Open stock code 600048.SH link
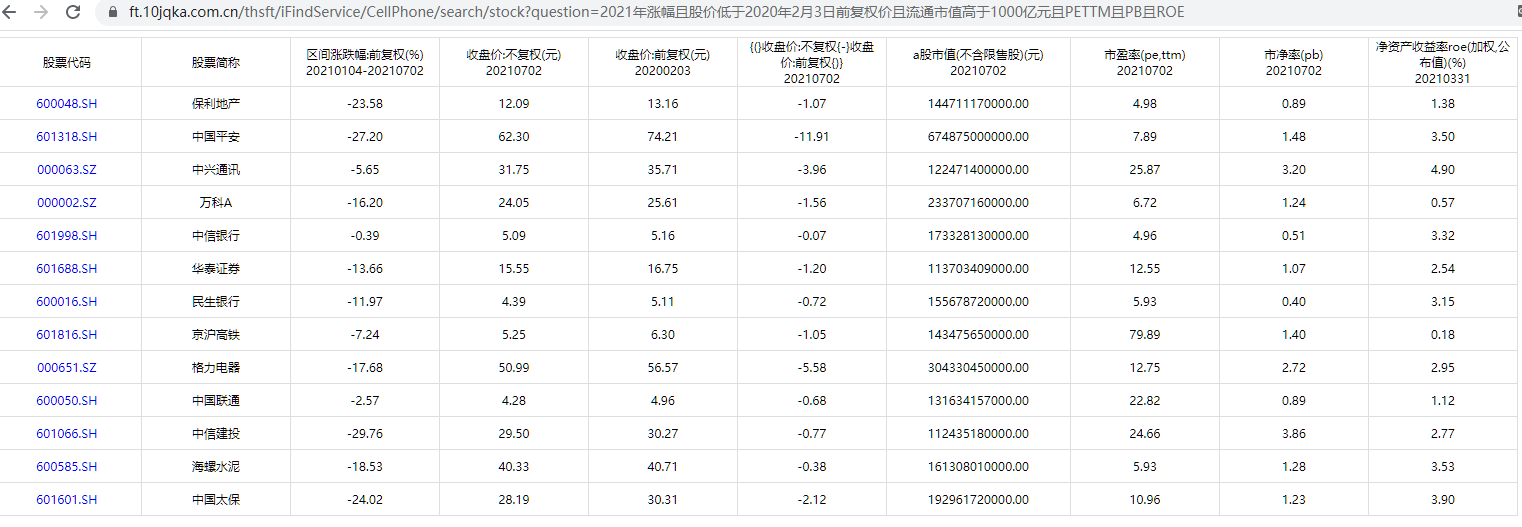The width and height of the screenshot is (1522, 527). coord(67,104)
